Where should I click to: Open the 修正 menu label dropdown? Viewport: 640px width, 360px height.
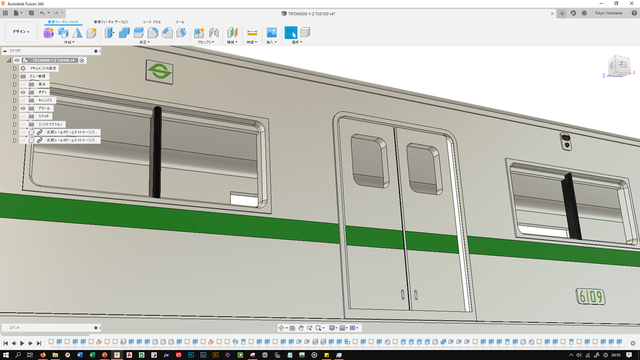click(144, 42)
